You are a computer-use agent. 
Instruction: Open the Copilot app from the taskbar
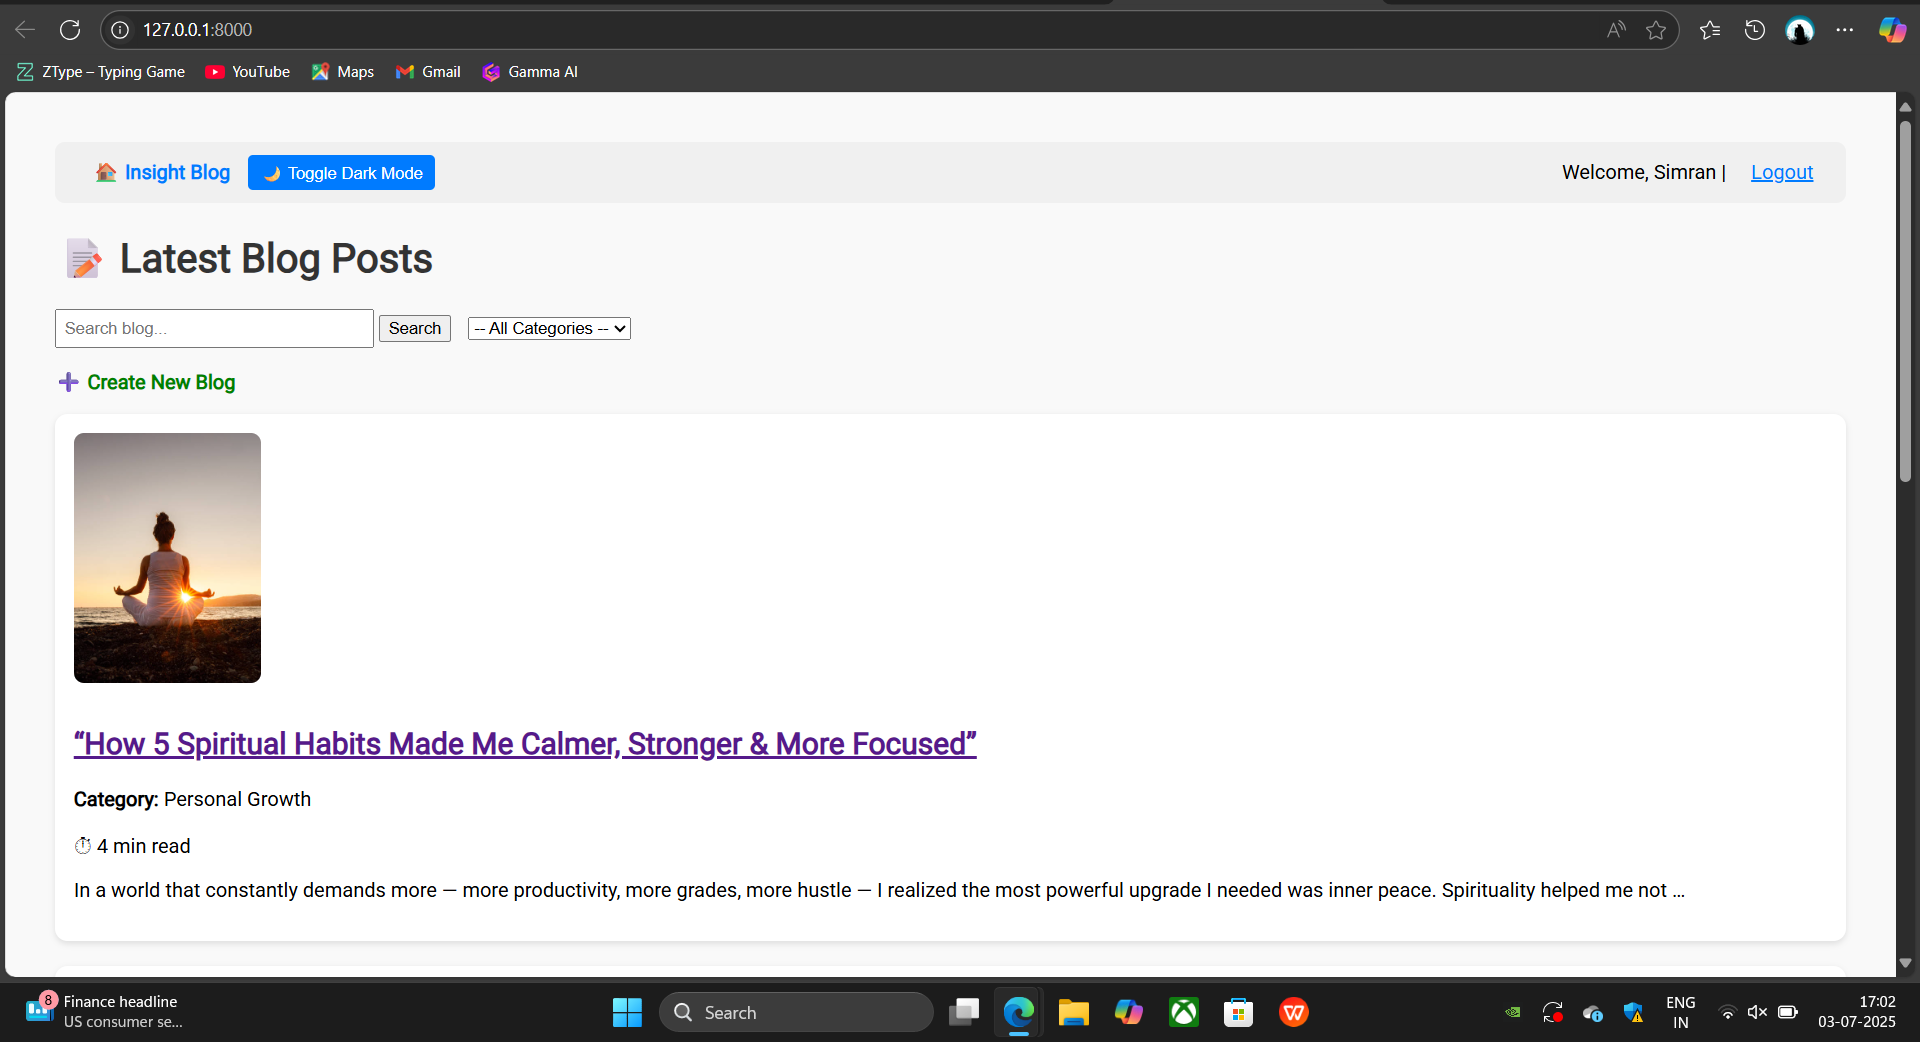pyautogui.click(x=1129, y=1012)
